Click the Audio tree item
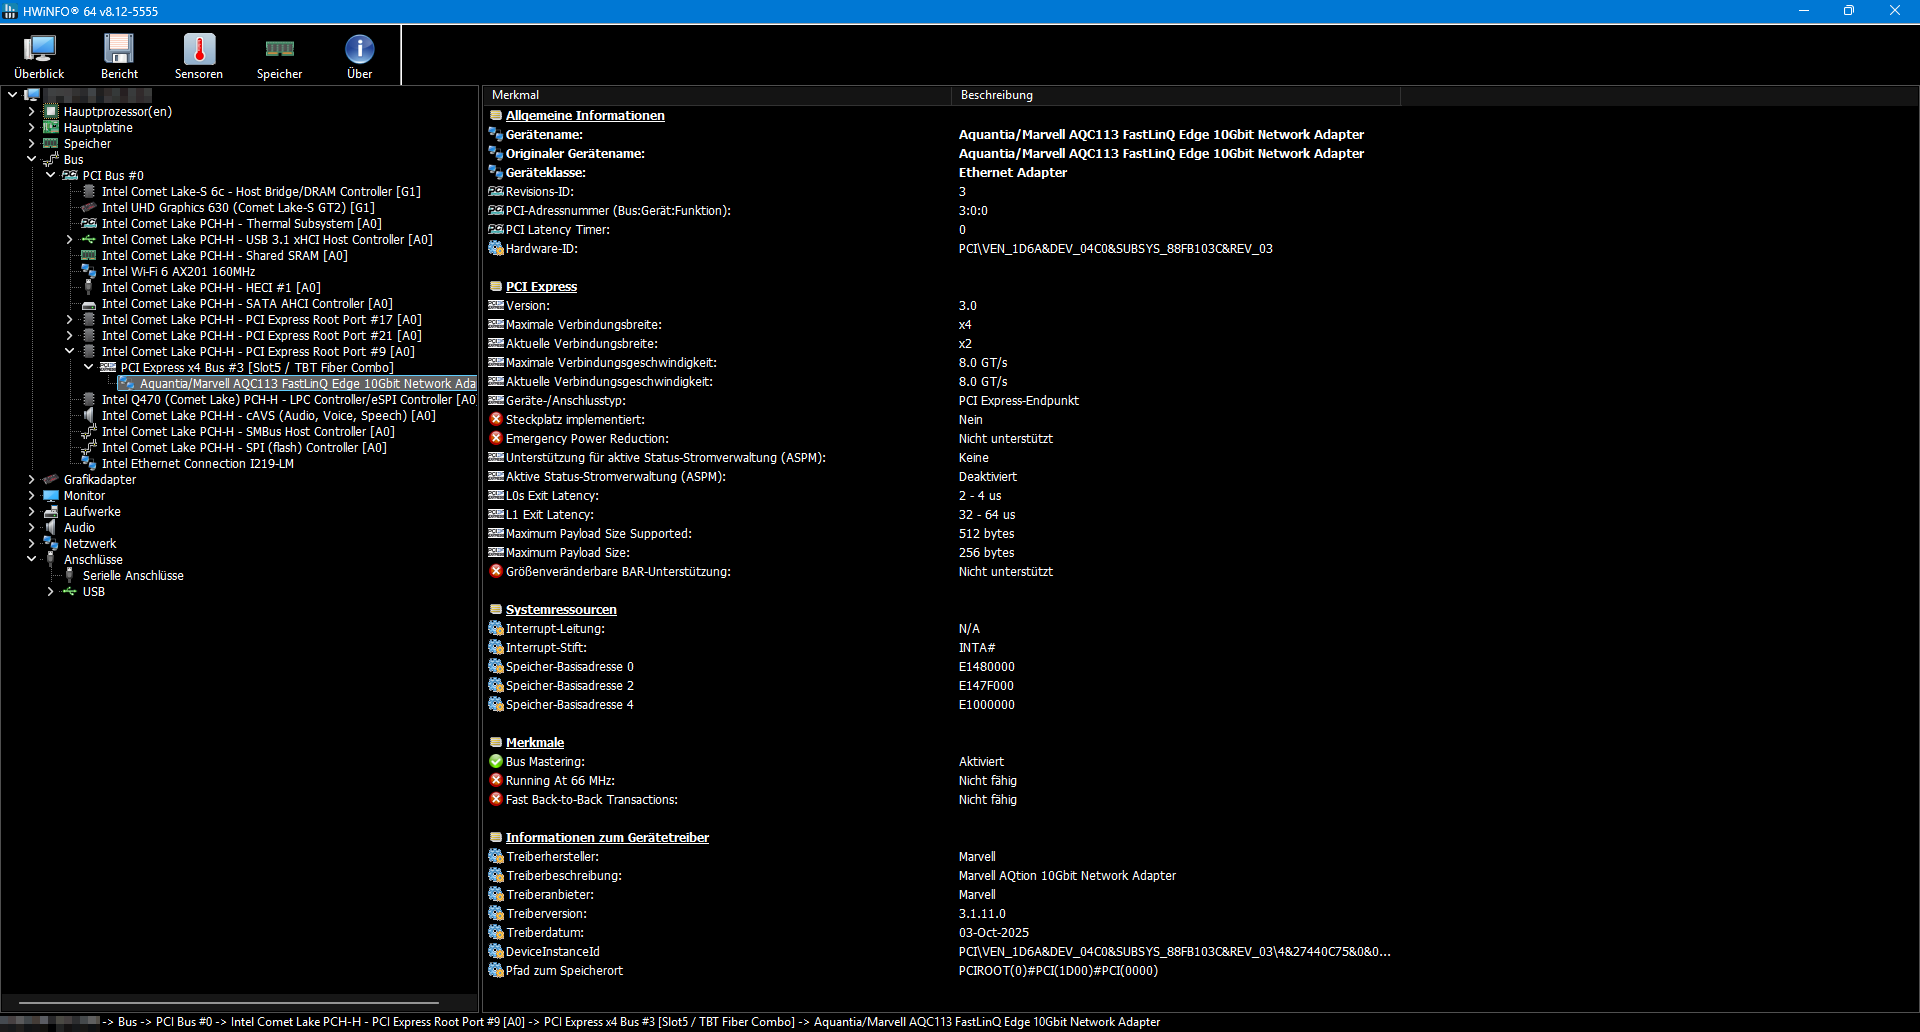The image size is (1920, 1032). click(79, 528)
